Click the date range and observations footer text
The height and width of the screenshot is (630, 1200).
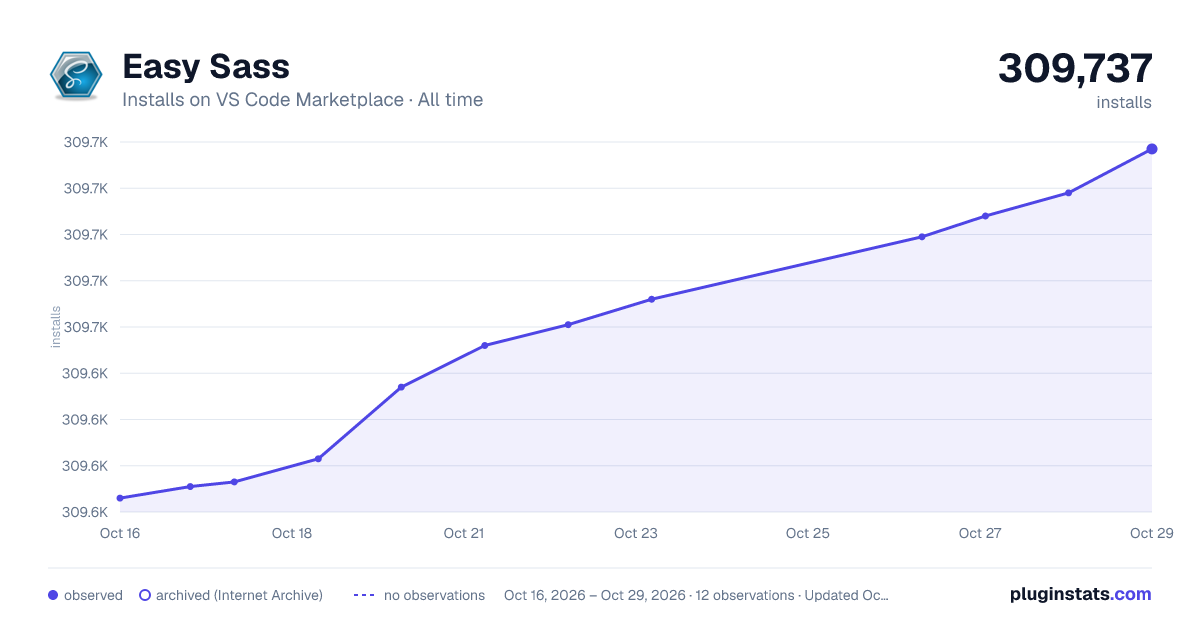696,595
